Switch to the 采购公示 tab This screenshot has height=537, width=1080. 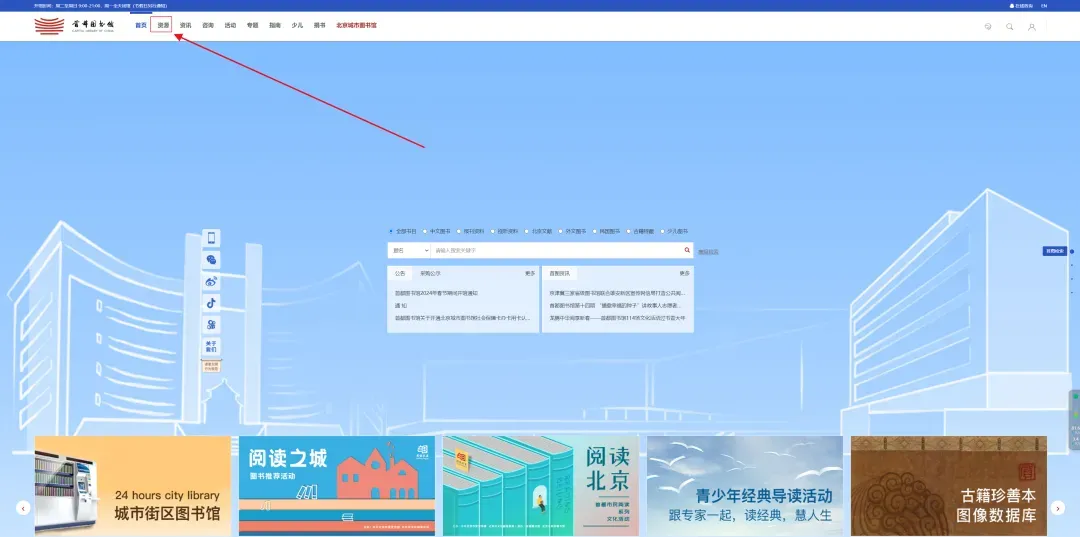[429, 273]
